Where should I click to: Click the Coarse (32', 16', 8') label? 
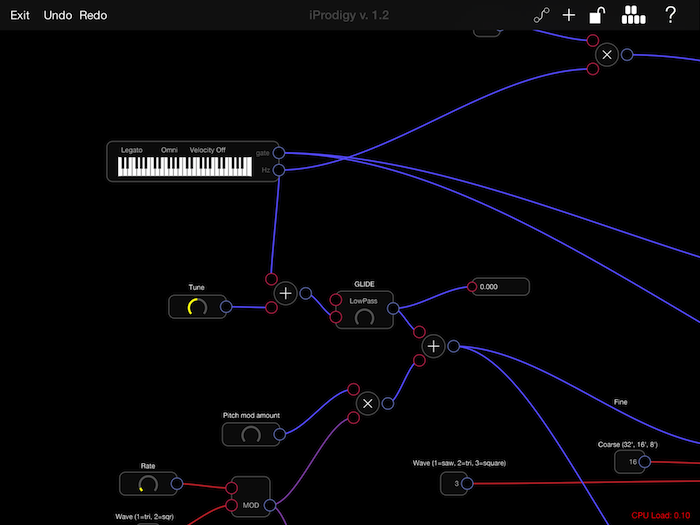coord(628,445)
